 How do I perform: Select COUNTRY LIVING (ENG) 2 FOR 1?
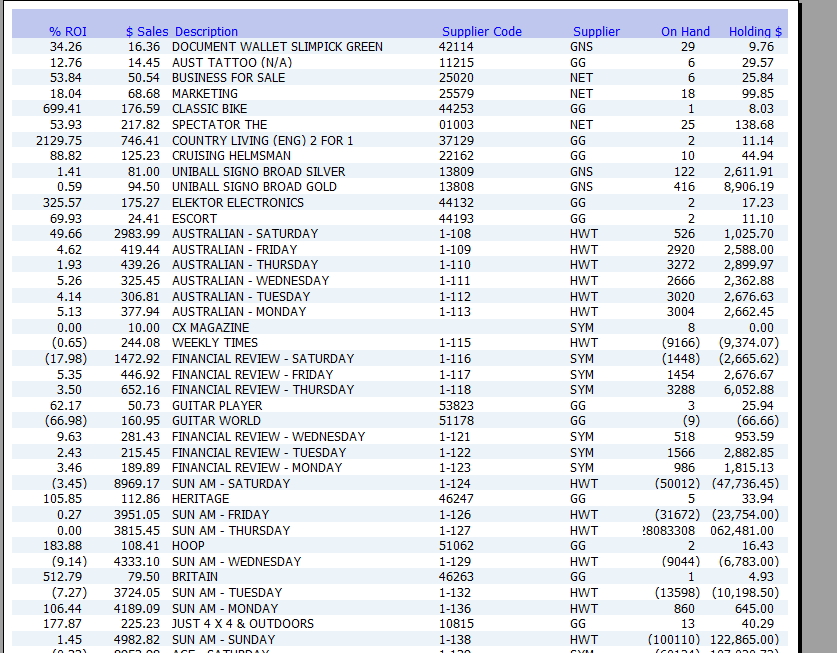click(x=262, y=140)
